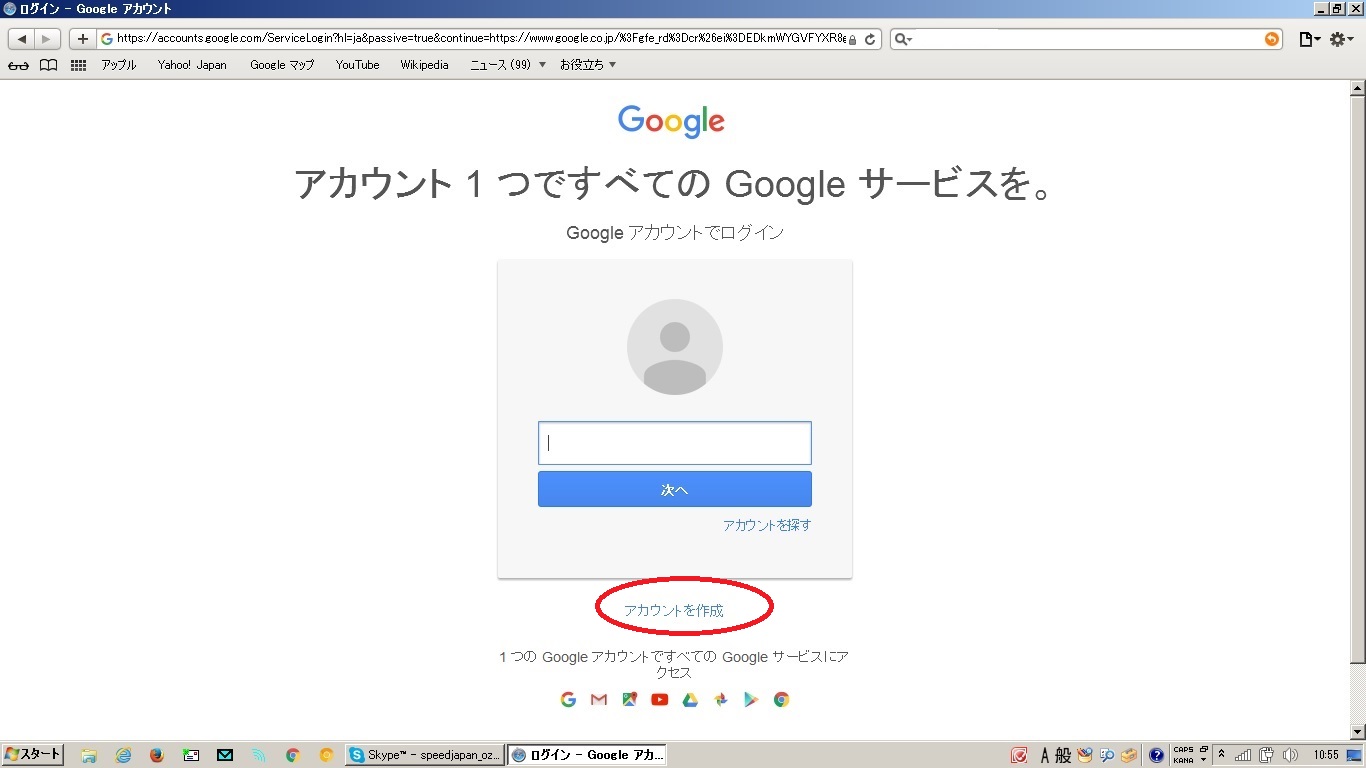Screen dimensions: 1366x768
Task: Click the ログイン - Google taskbar button
Action: coord(587,756)
